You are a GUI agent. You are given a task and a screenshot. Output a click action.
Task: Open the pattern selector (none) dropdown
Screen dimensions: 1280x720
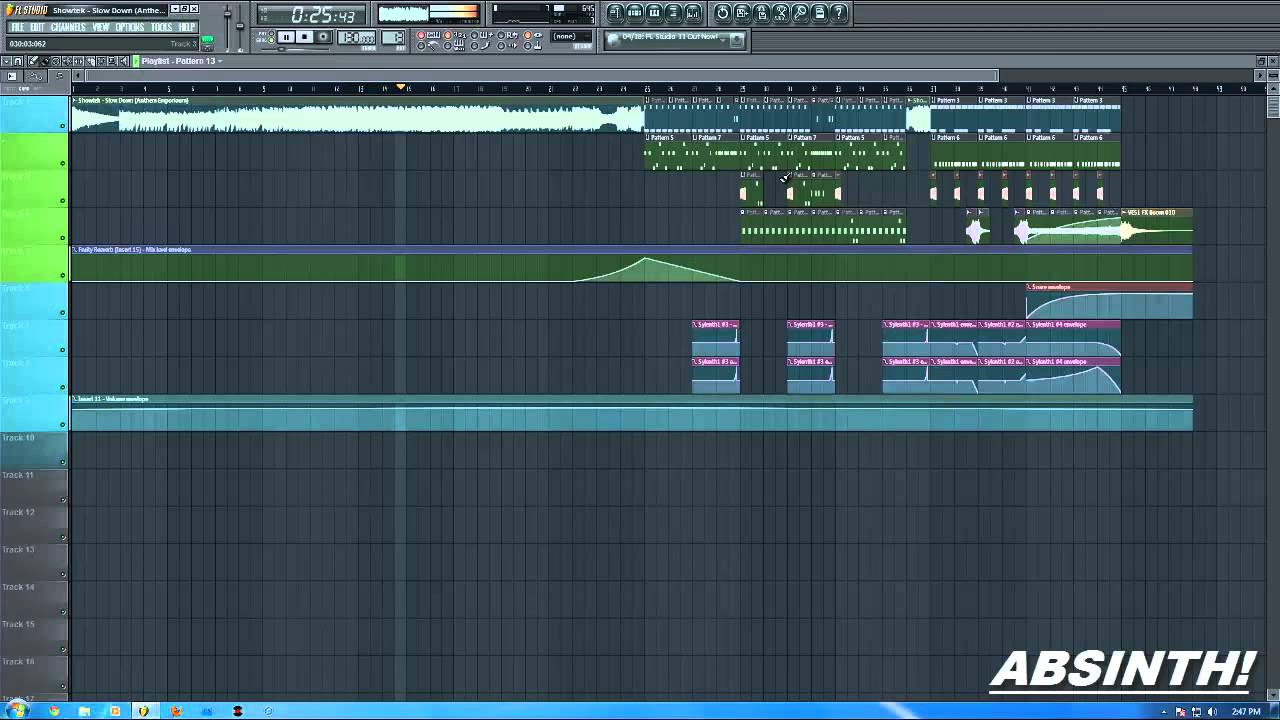572,37
